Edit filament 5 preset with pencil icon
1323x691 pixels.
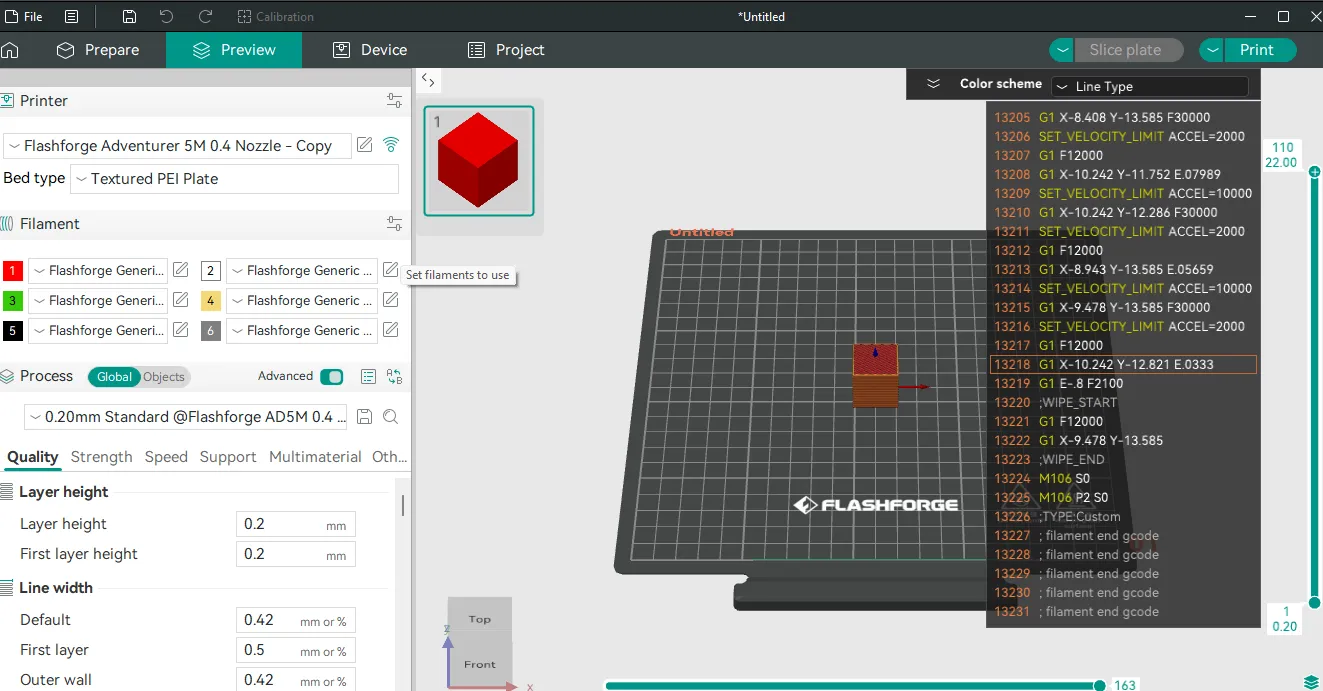181,330
